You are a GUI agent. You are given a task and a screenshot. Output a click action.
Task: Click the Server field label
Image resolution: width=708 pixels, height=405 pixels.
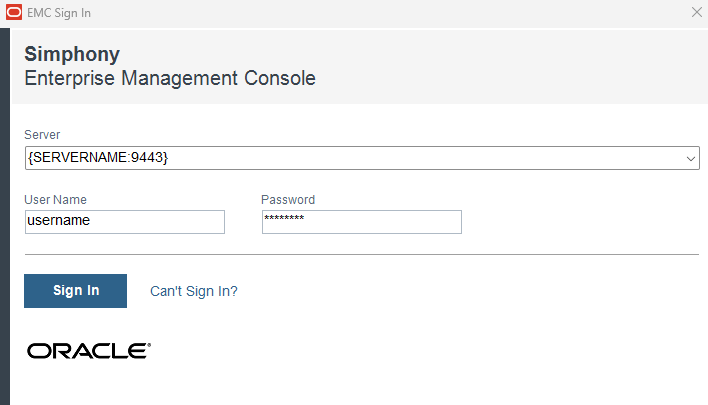42,135
